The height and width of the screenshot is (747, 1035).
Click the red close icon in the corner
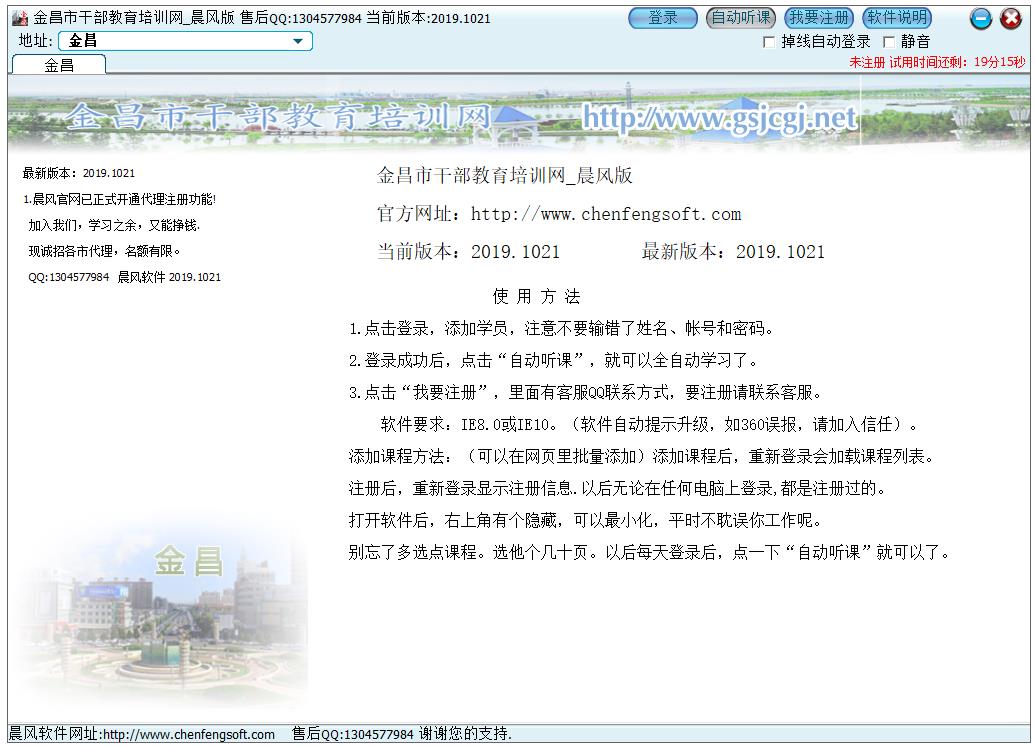[x=1010, y=18]
